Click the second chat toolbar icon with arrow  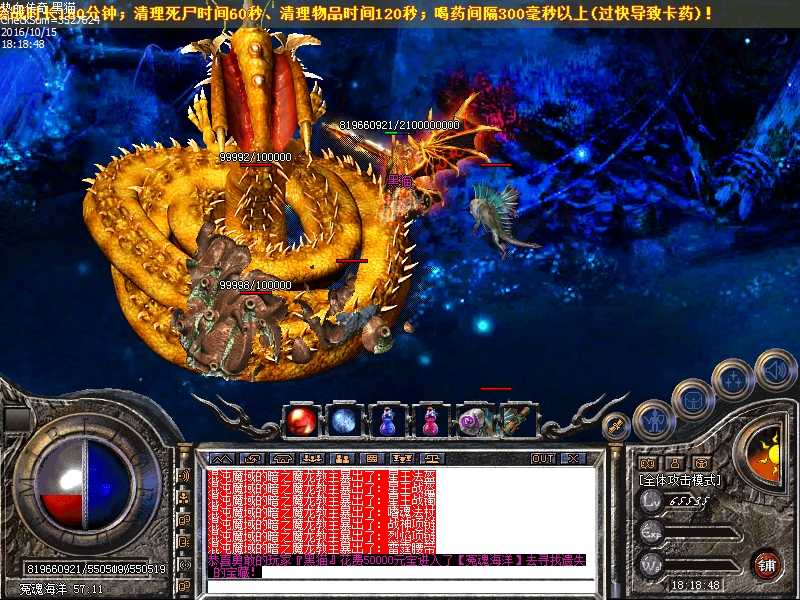[x=252, y=459]
